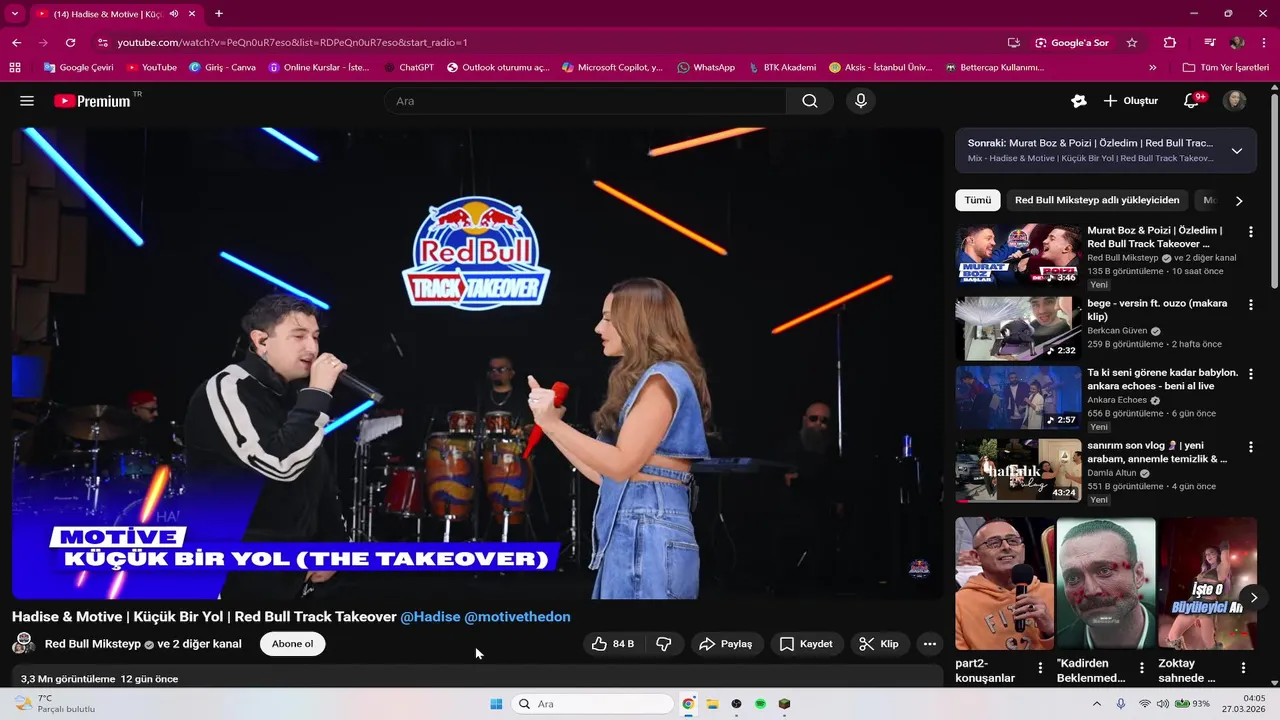The width and height of the screenshot is (1280, 720).
Task: Open Tüm Yer İşaretleri folder
Action: tap(1226, 68)
